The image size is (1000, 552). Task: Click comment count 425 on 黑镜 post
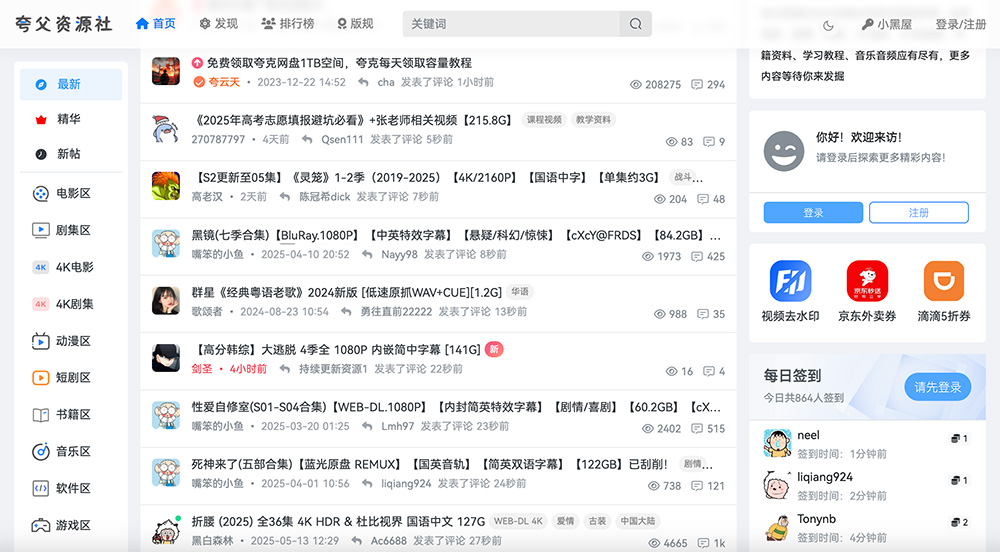(709, 256)
